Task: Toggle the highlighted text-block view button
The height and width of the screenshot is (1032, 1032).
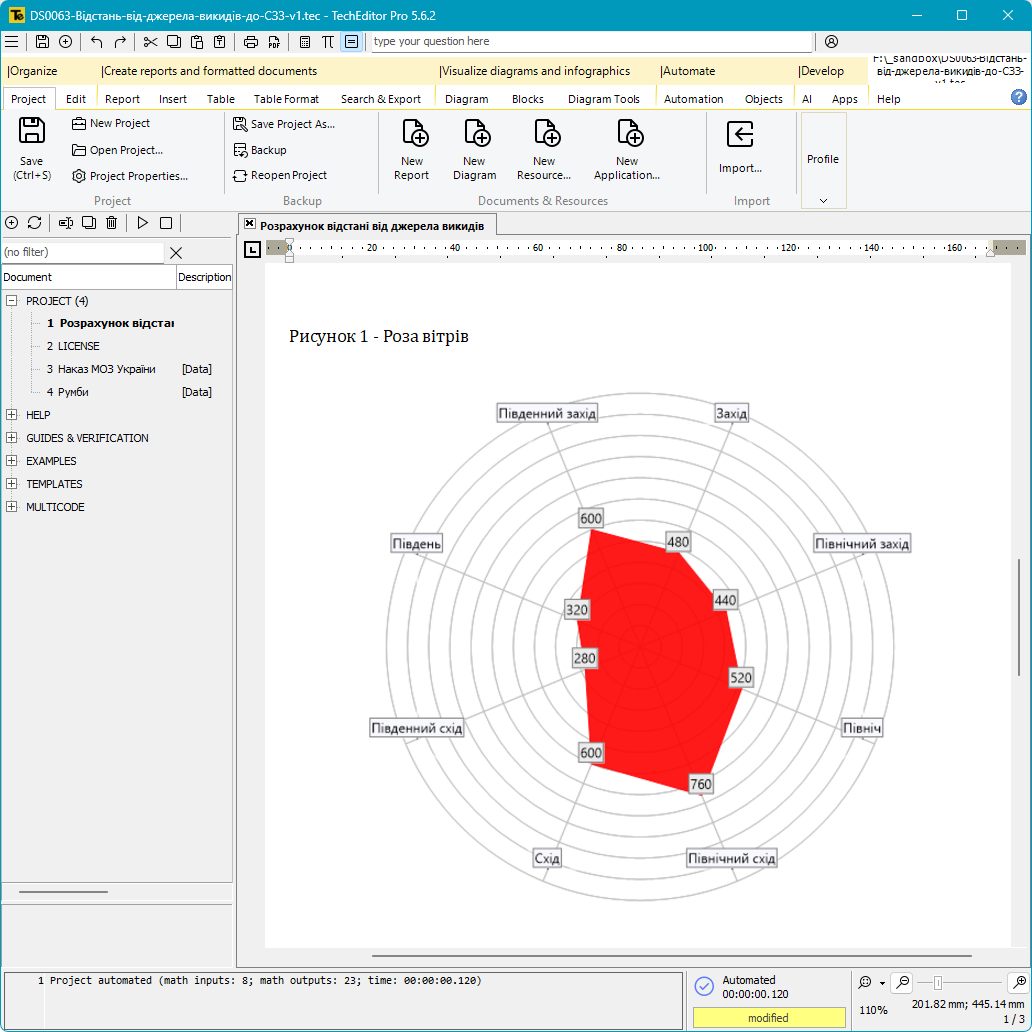Action: coord(350,42)
